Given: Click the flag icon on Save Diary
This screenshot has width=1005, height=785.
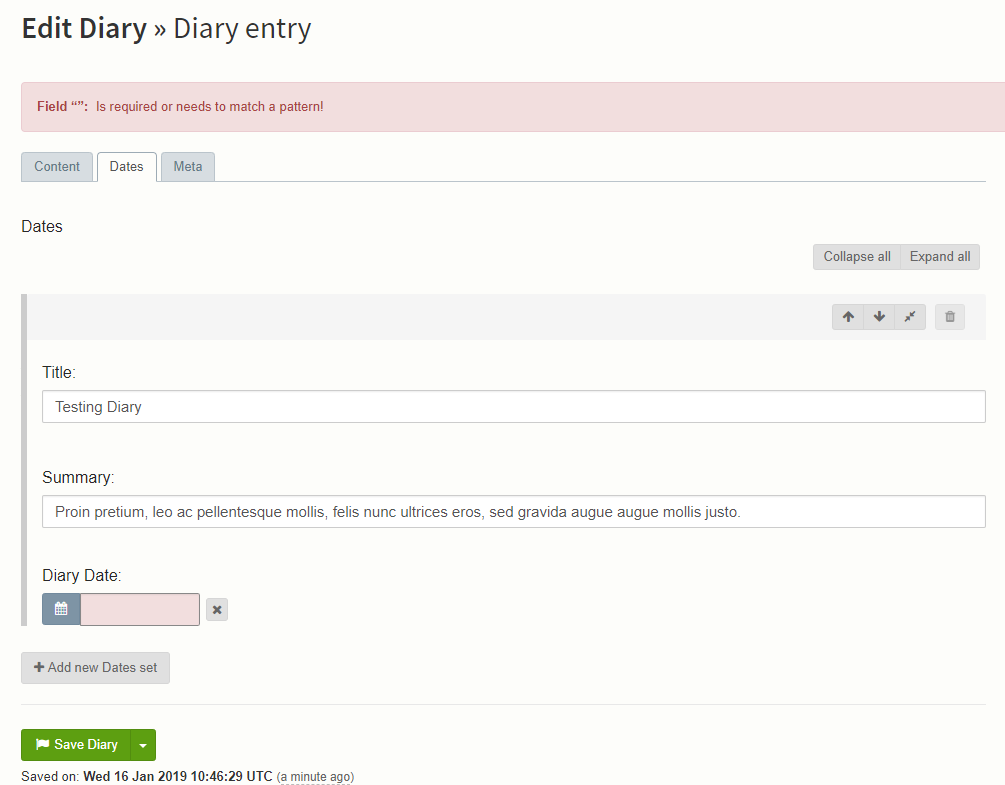Looking at the screenshot, I should (42, 744).
